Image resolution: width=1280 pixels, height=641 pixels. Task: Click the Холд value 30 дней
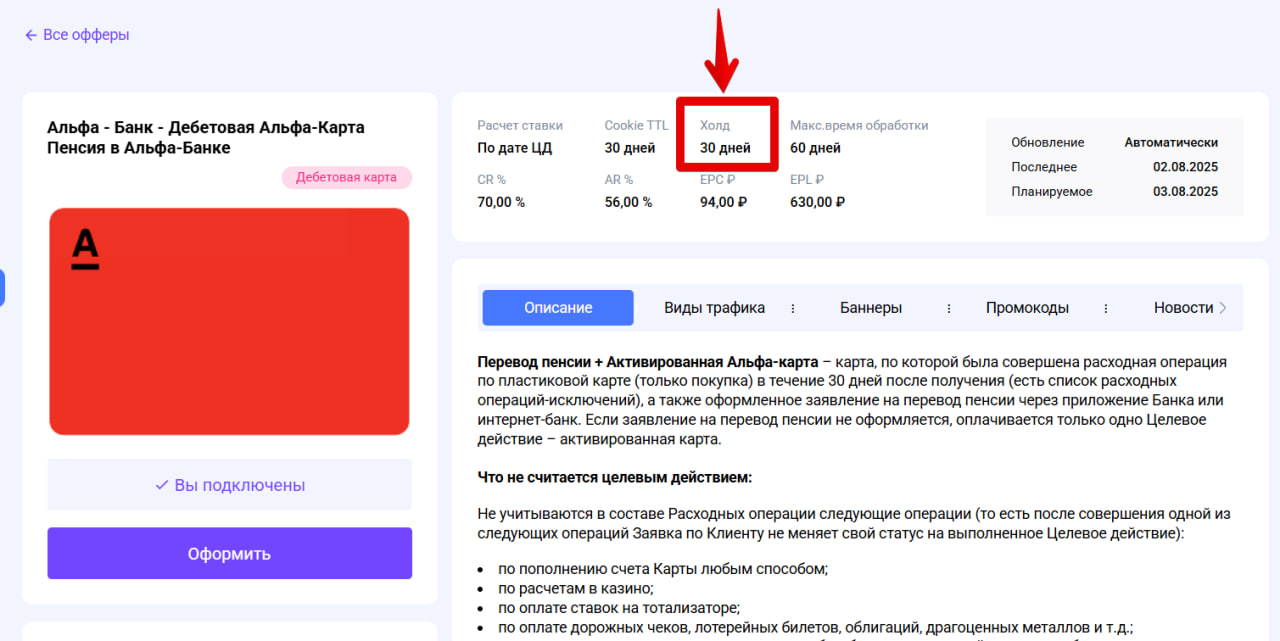(x=725, y=148)
